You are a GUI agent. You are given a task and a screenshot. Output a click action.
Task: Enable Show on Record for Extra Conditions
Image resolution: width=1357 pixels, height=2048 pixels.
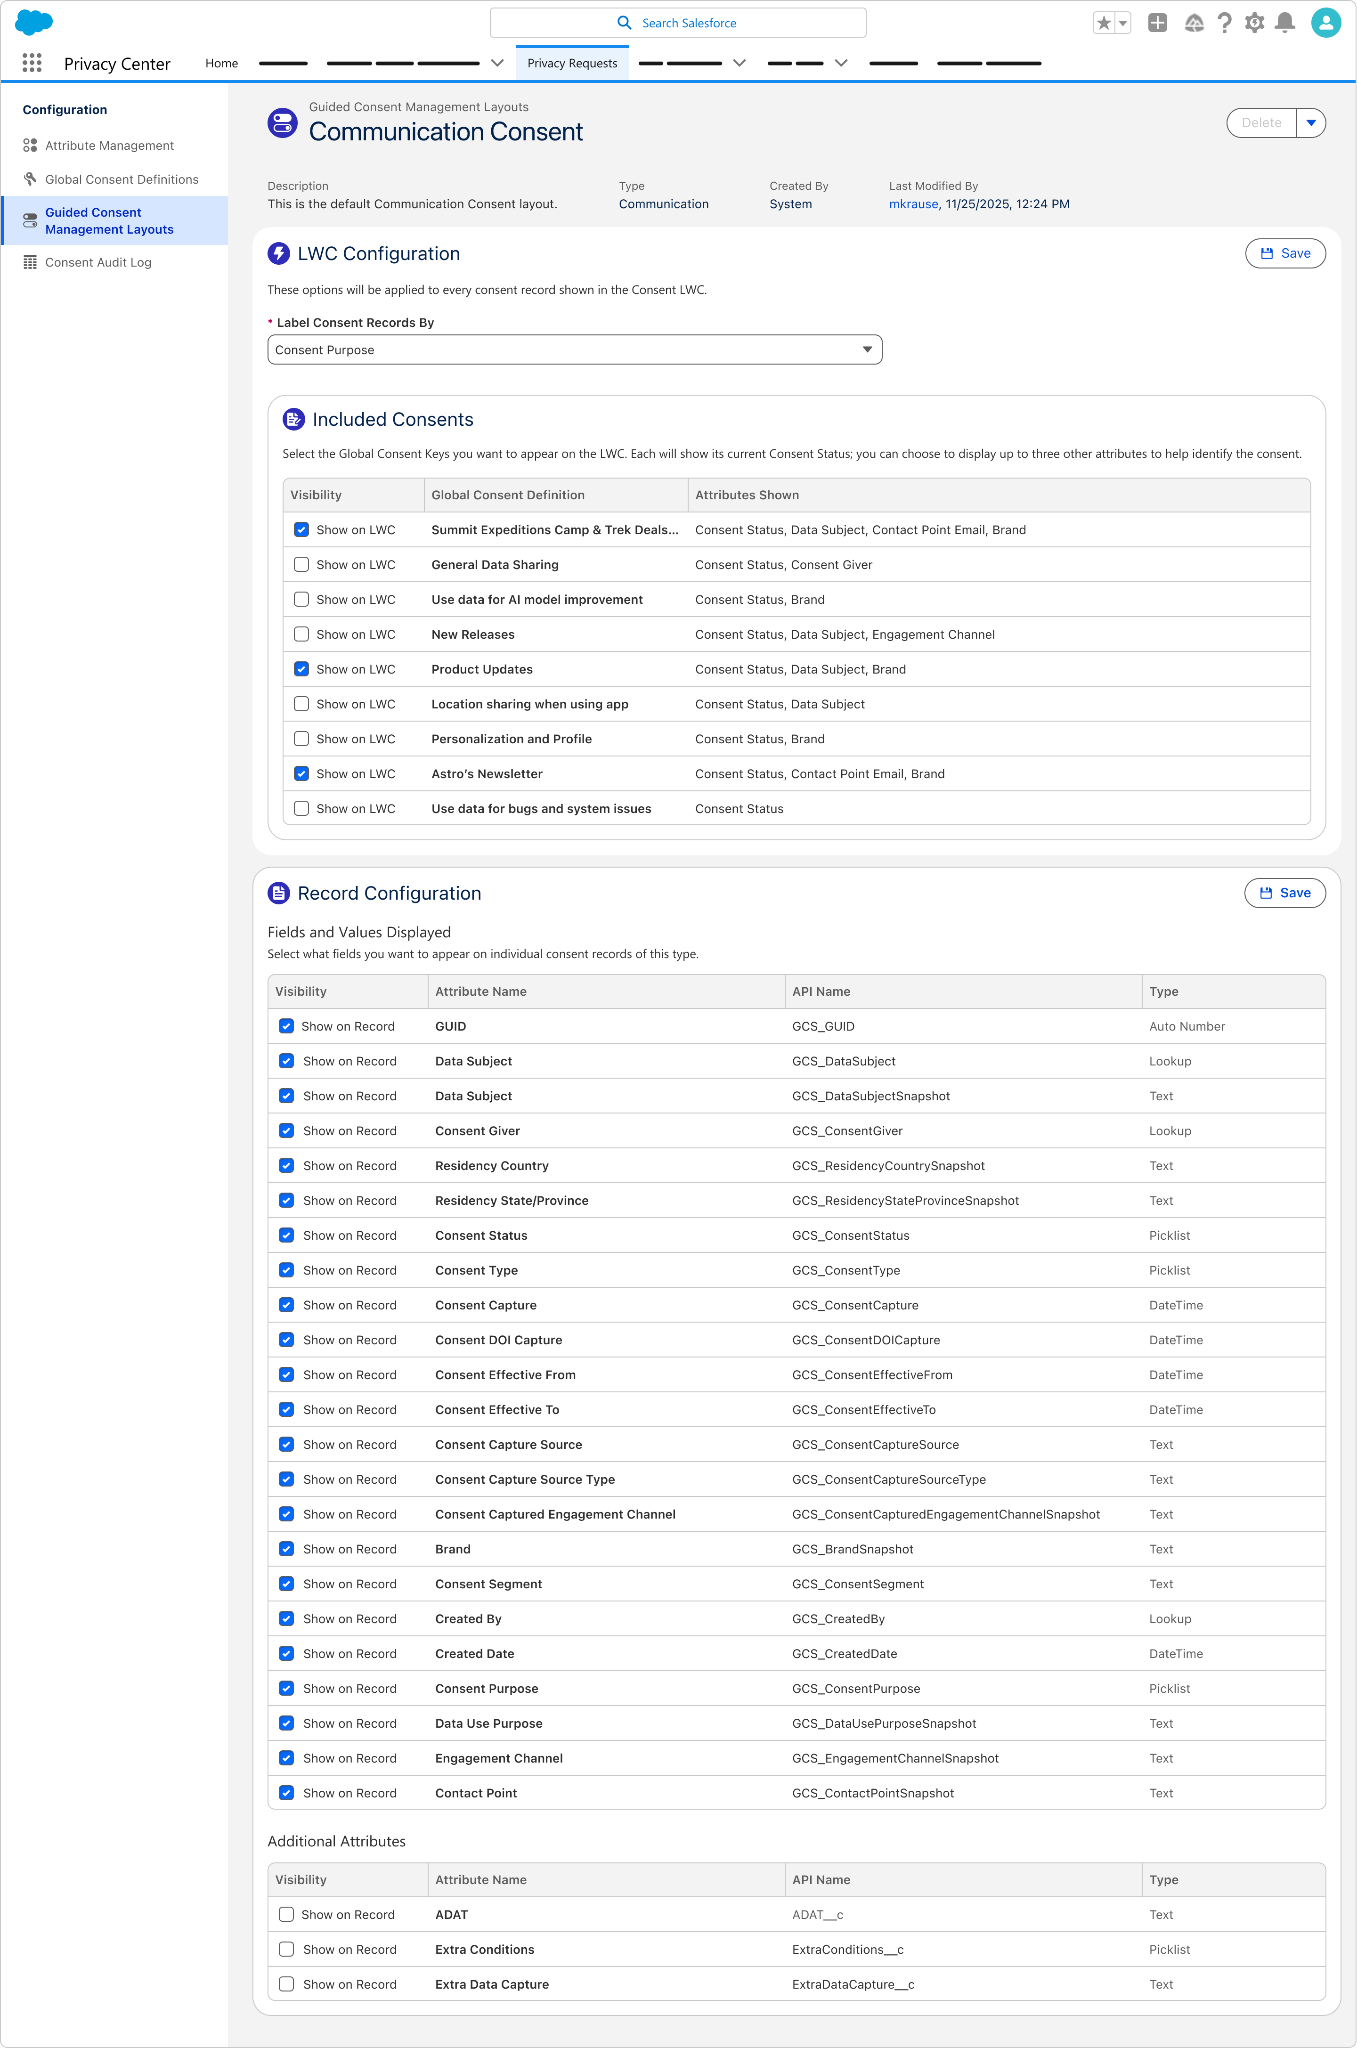click(x=286, y=1949)
